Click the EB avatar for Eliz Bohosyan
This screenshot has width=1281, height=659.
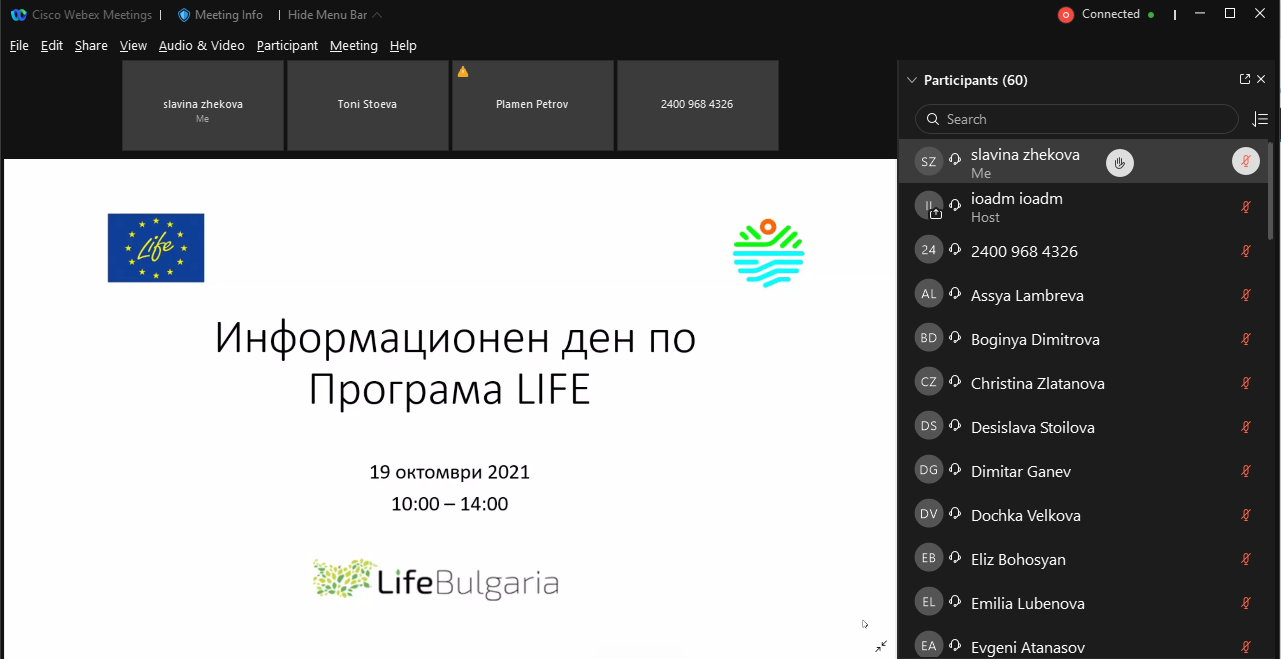[x=929, y=558]
